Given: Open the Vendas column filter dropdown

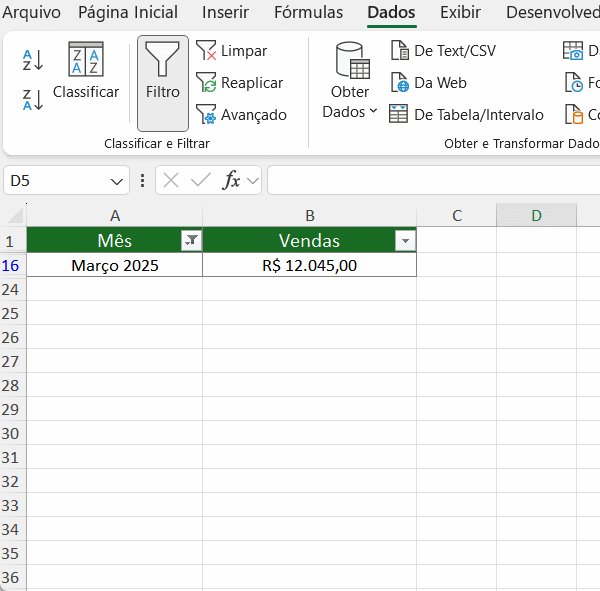Looking at the screenshot, I should tap(405, 241).
